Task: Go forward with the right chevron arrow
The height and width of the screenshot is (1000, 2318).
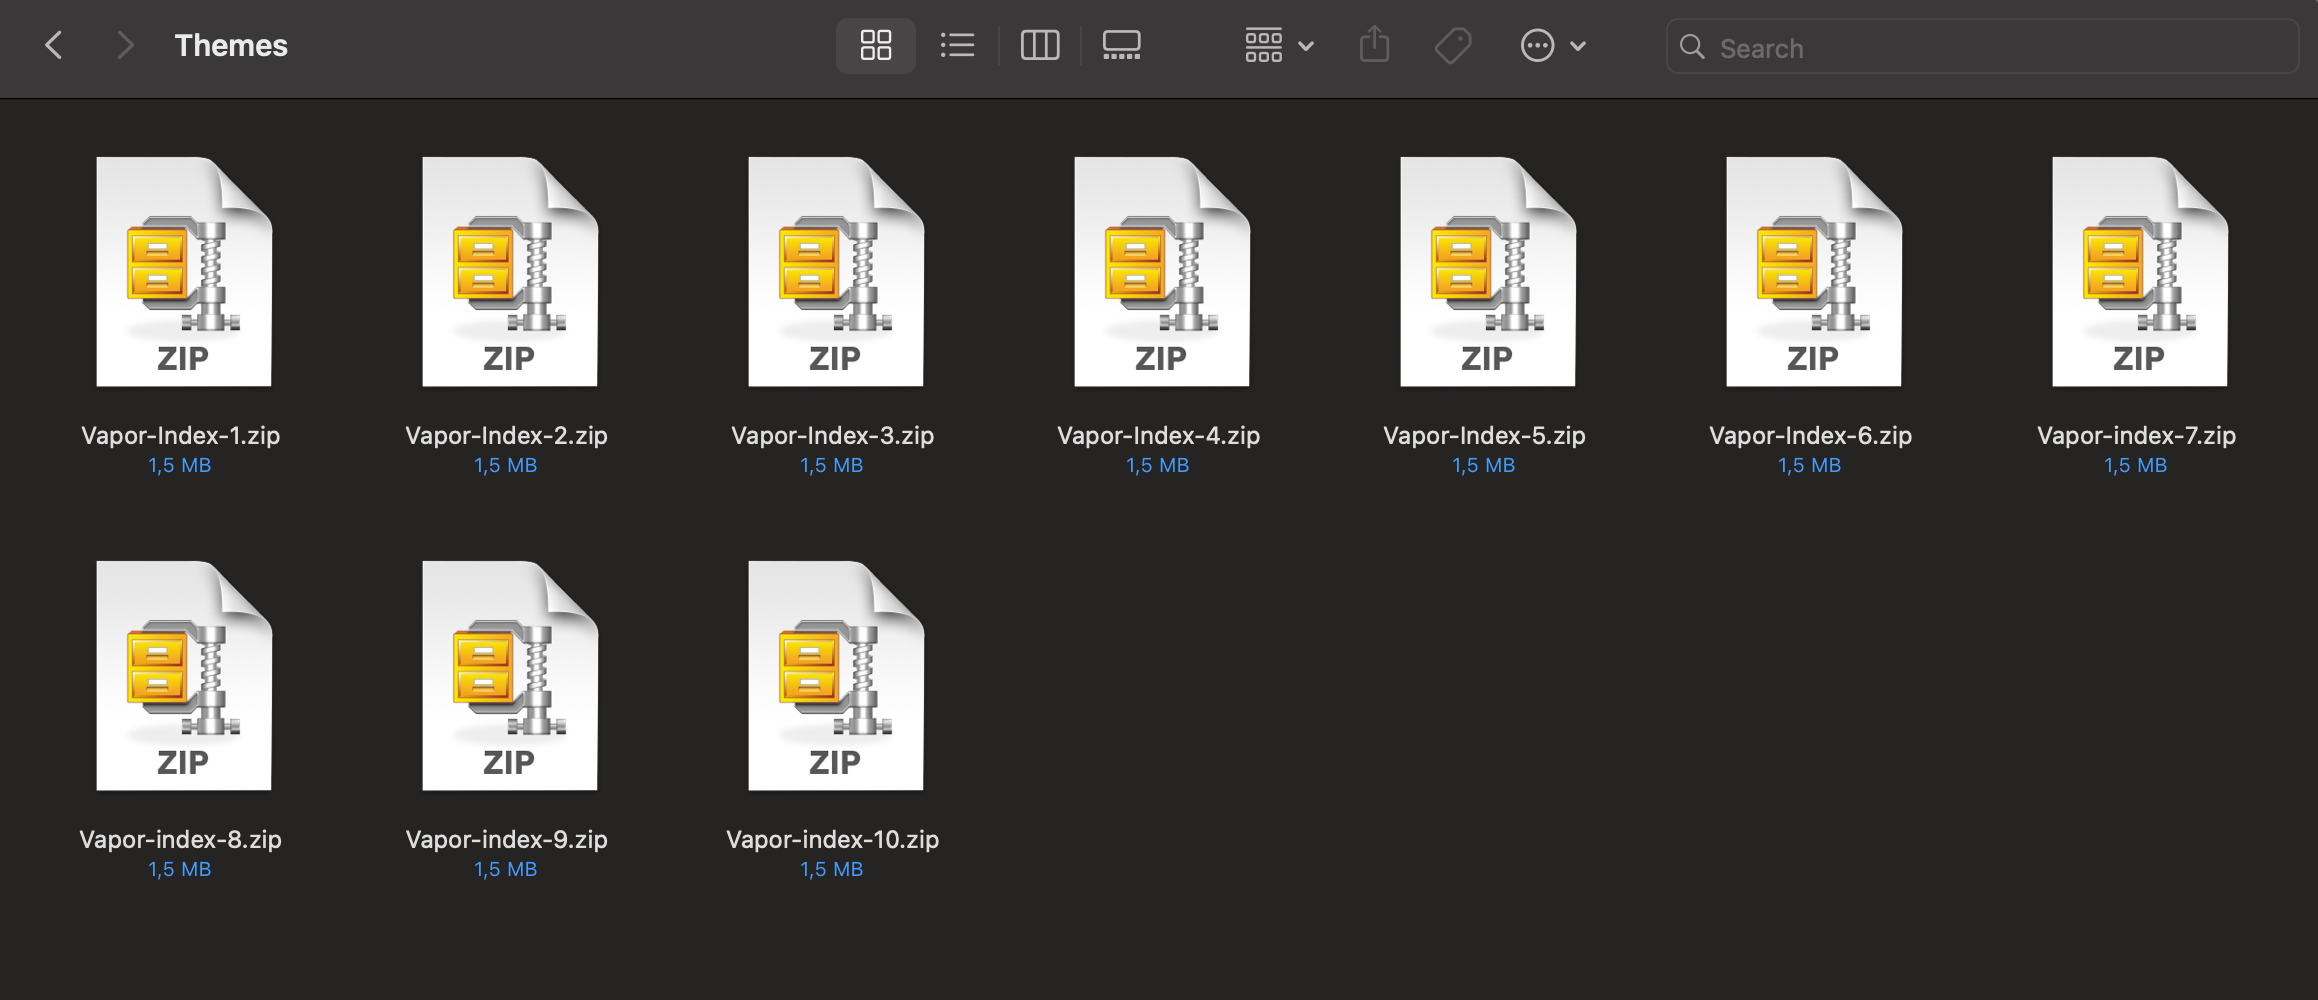Action: [x=125, y=45]
